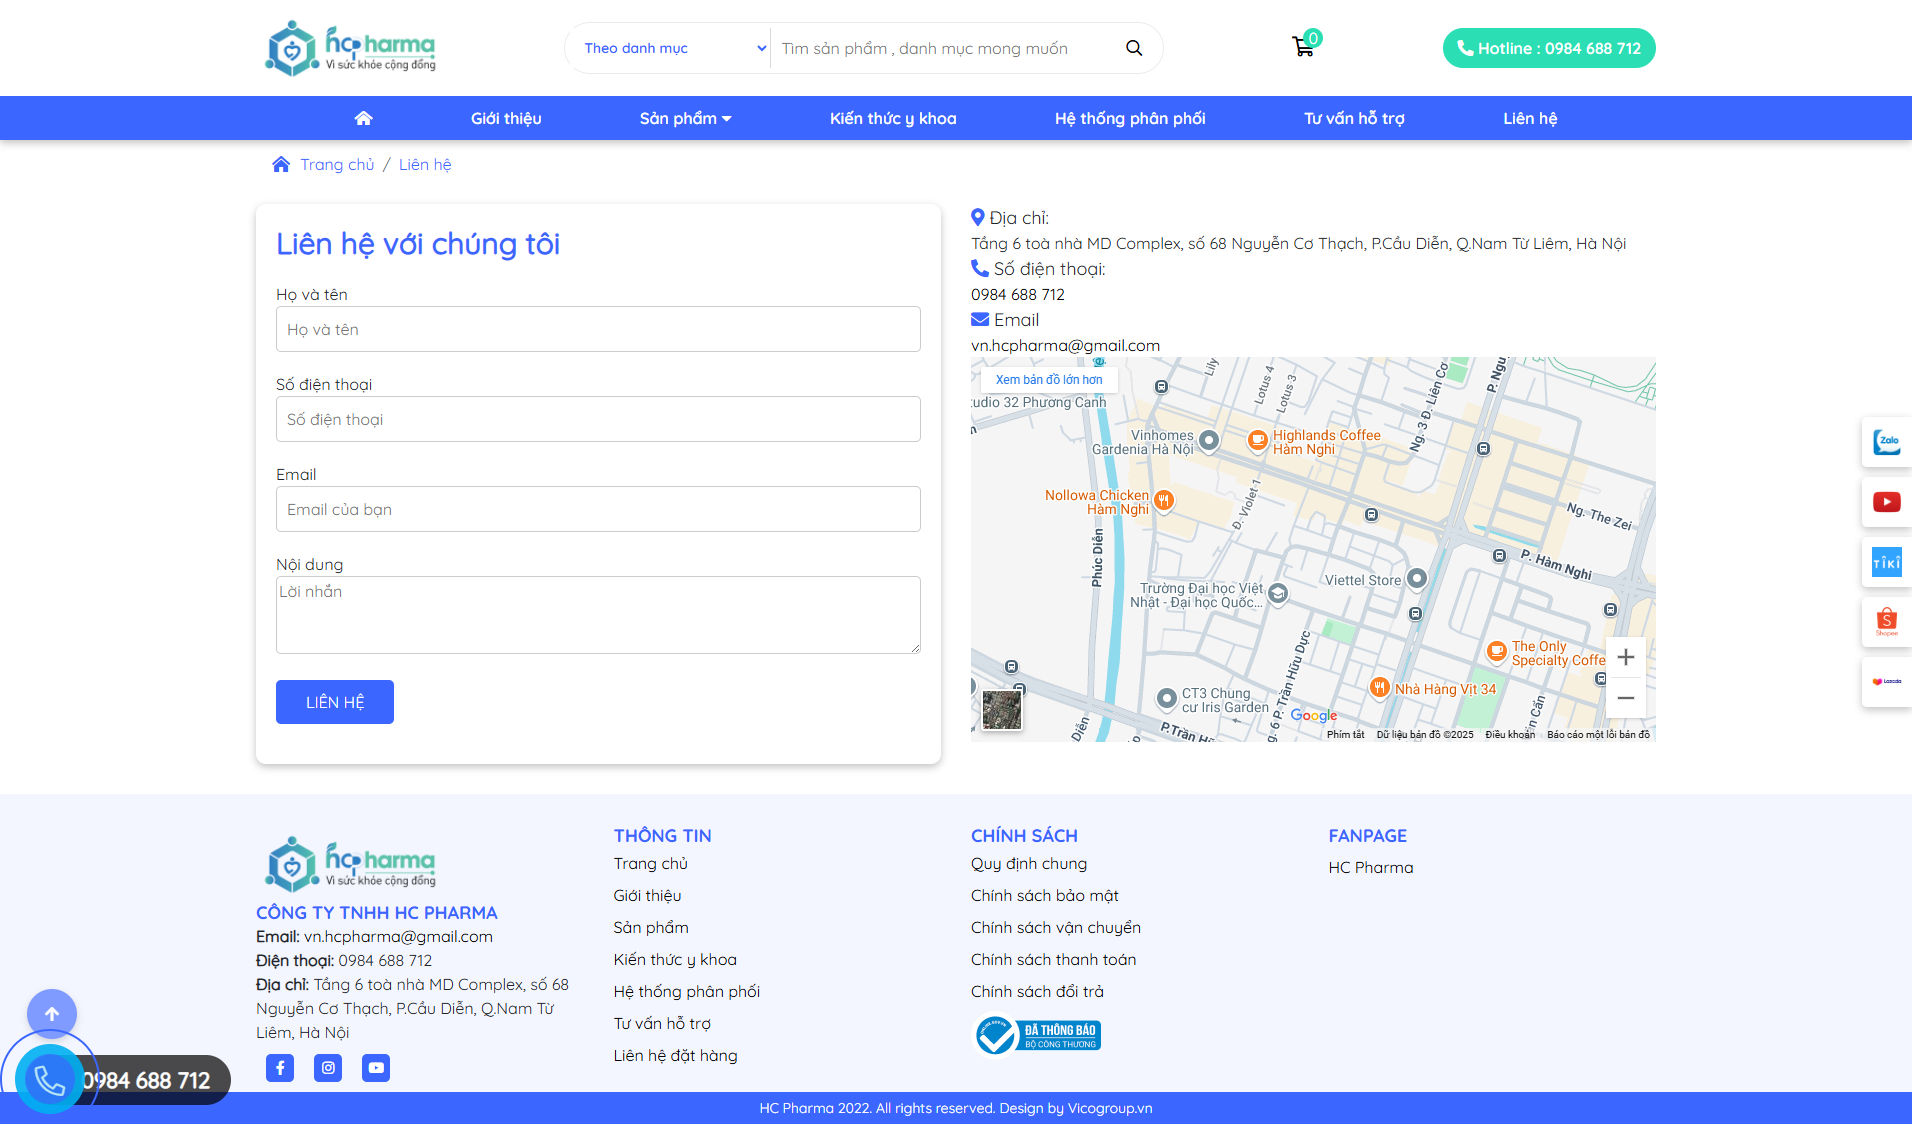Open the Zalo chat side icon
The width and height of the screenshot is (1912, 1124).
(1886, 442)
